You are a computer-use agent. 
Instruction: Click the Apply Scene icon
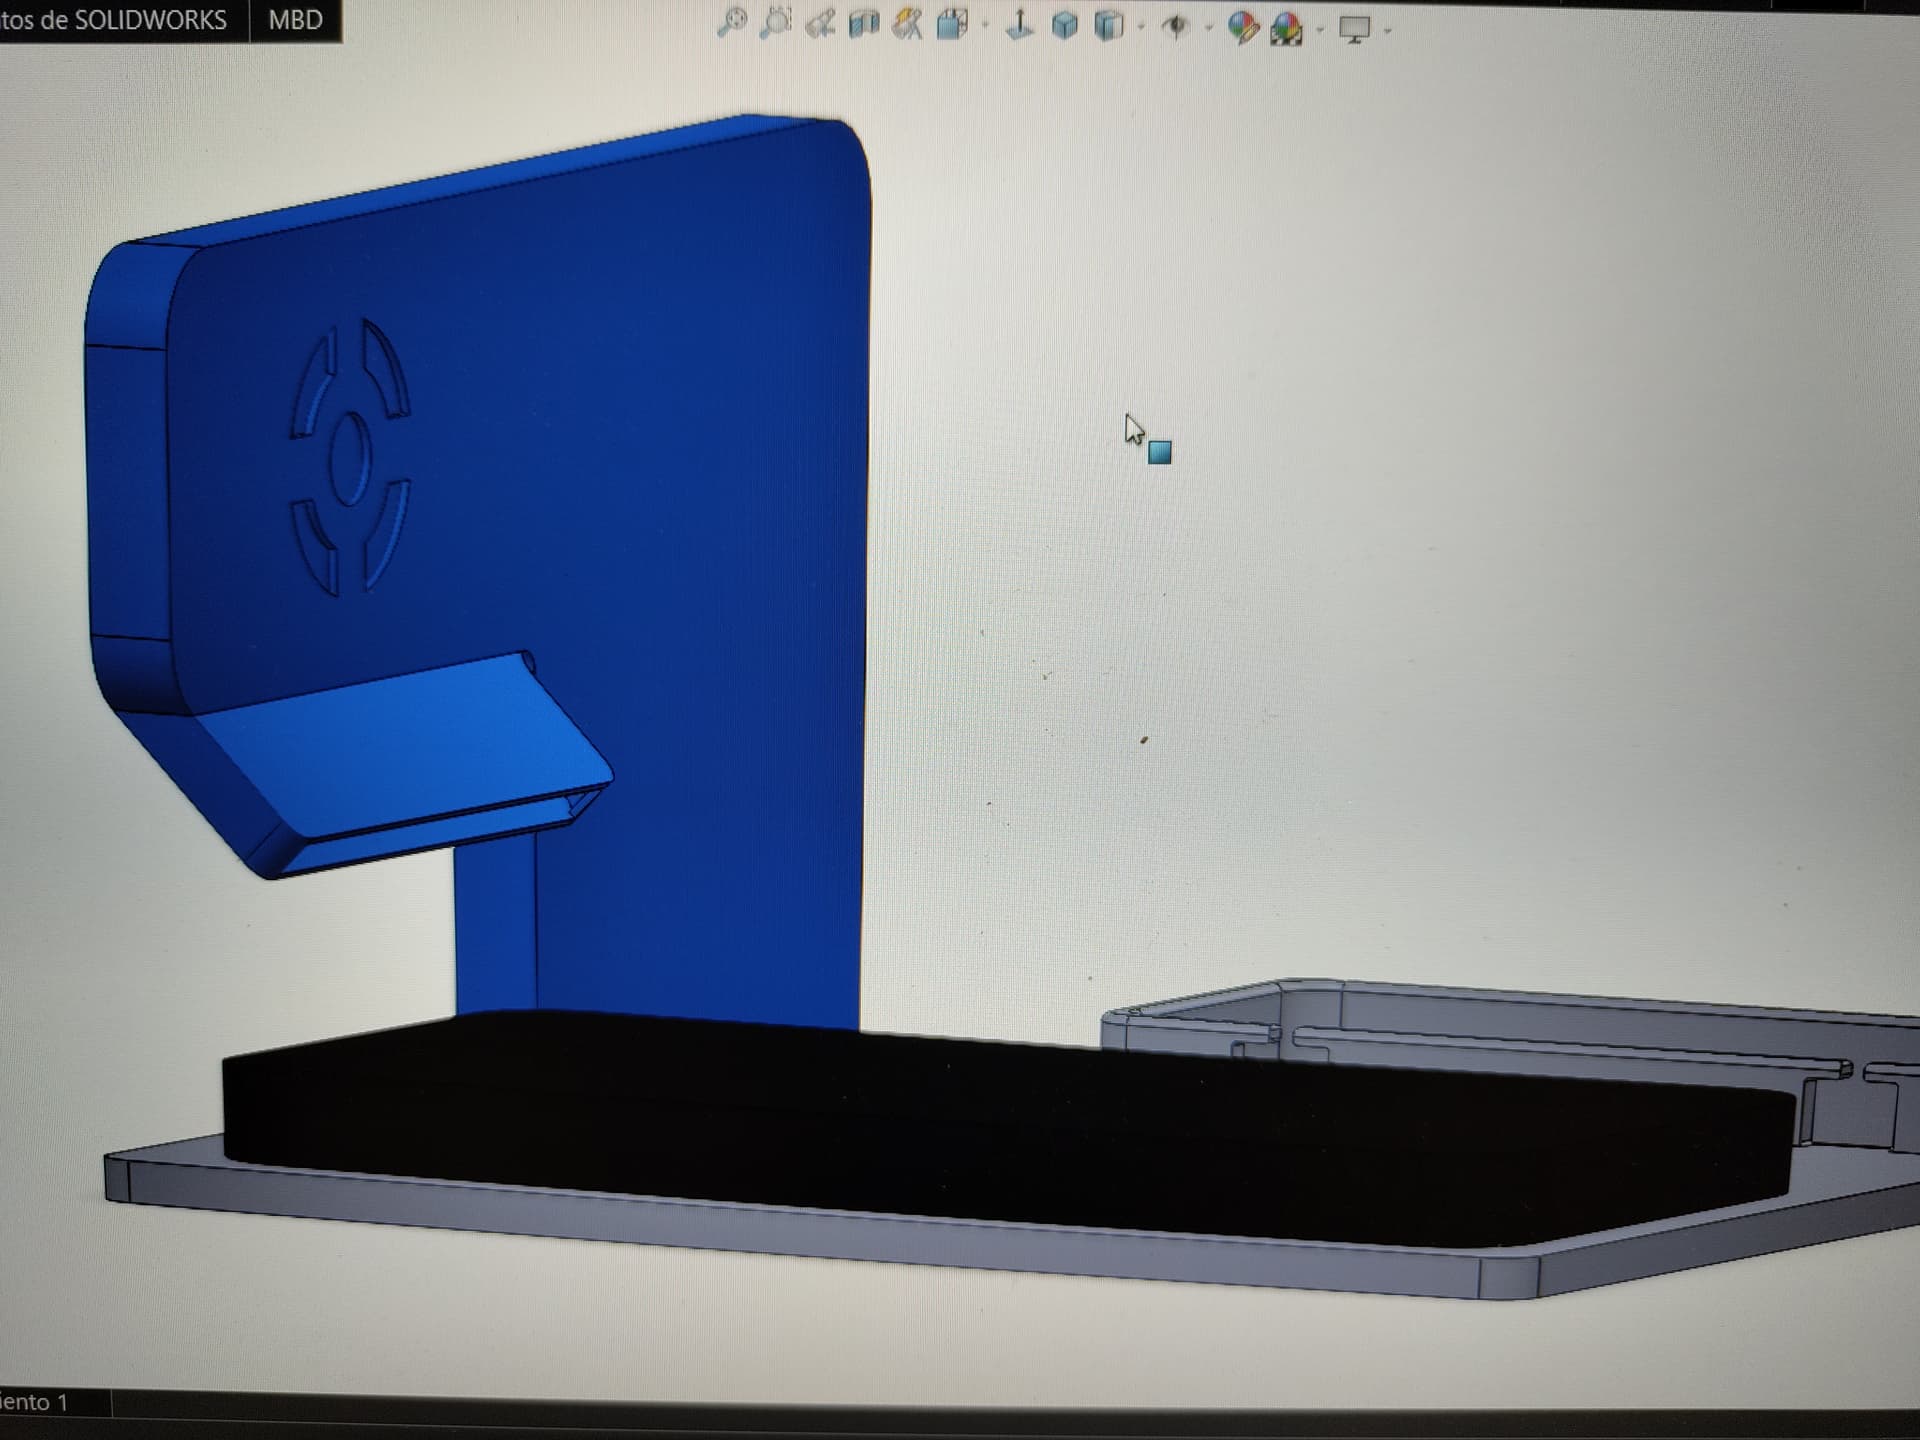pyautogui.click(x=1287, y=30)
